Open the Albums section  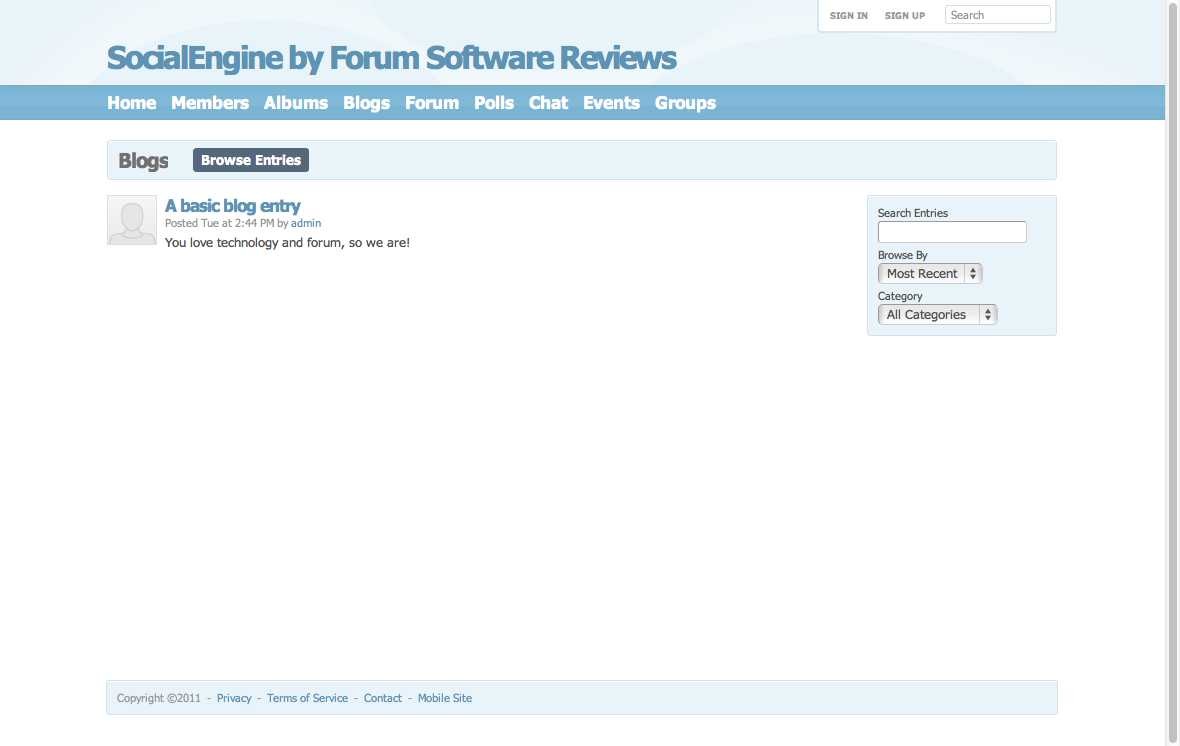pyautogui.click(x=296, y=103)
